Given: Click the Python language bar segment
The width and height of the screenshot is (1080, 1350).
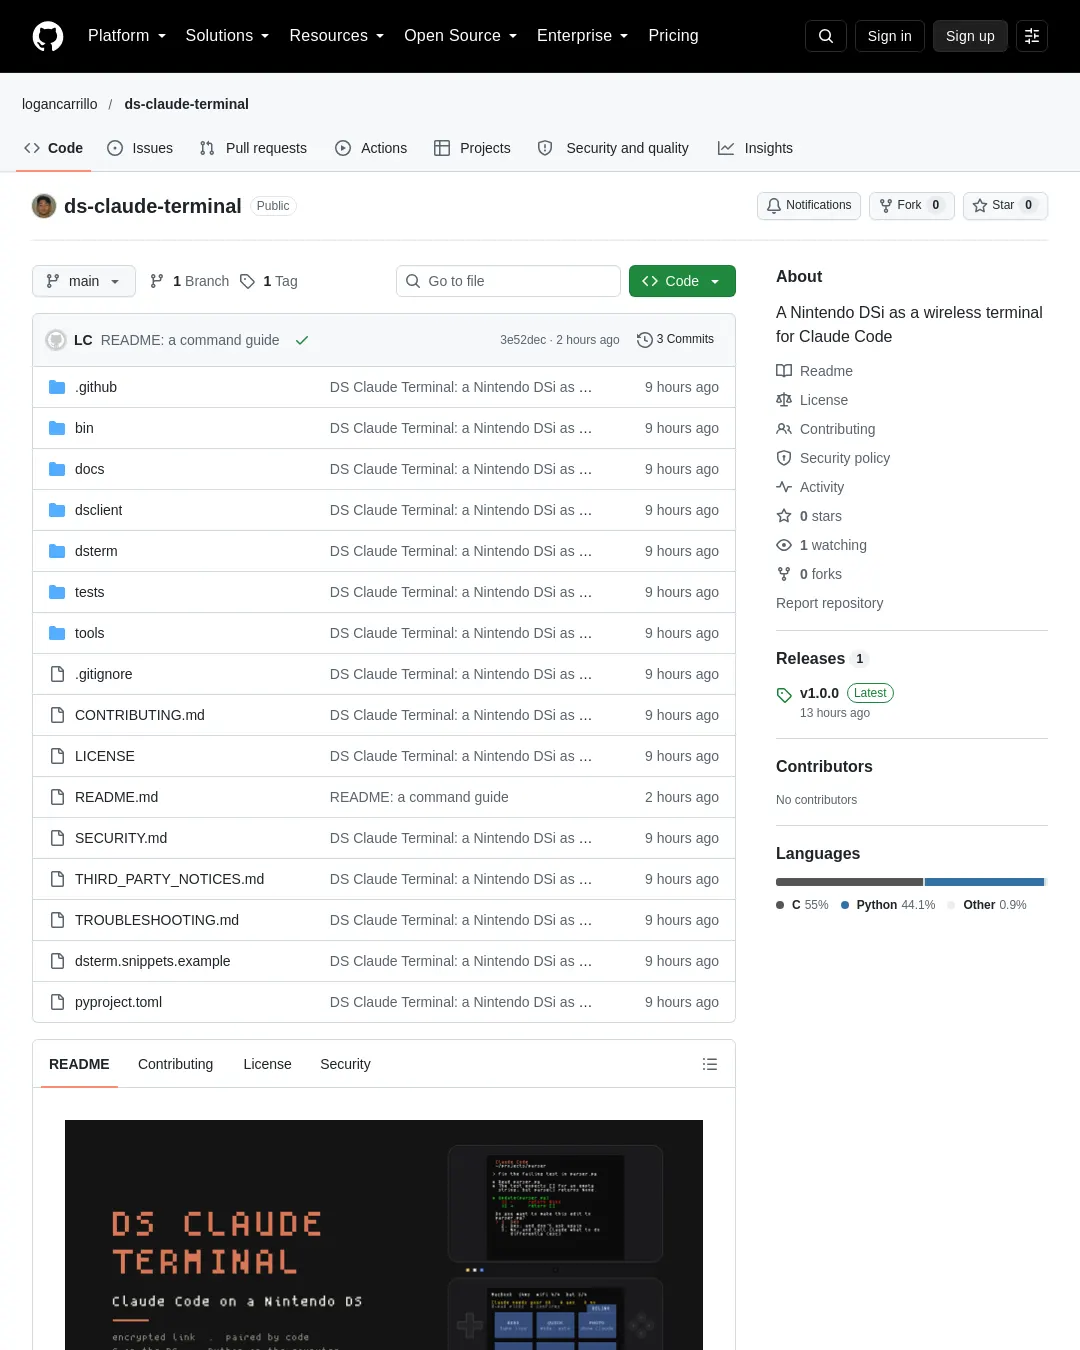Looking at the screenshot, I should 984,882.
